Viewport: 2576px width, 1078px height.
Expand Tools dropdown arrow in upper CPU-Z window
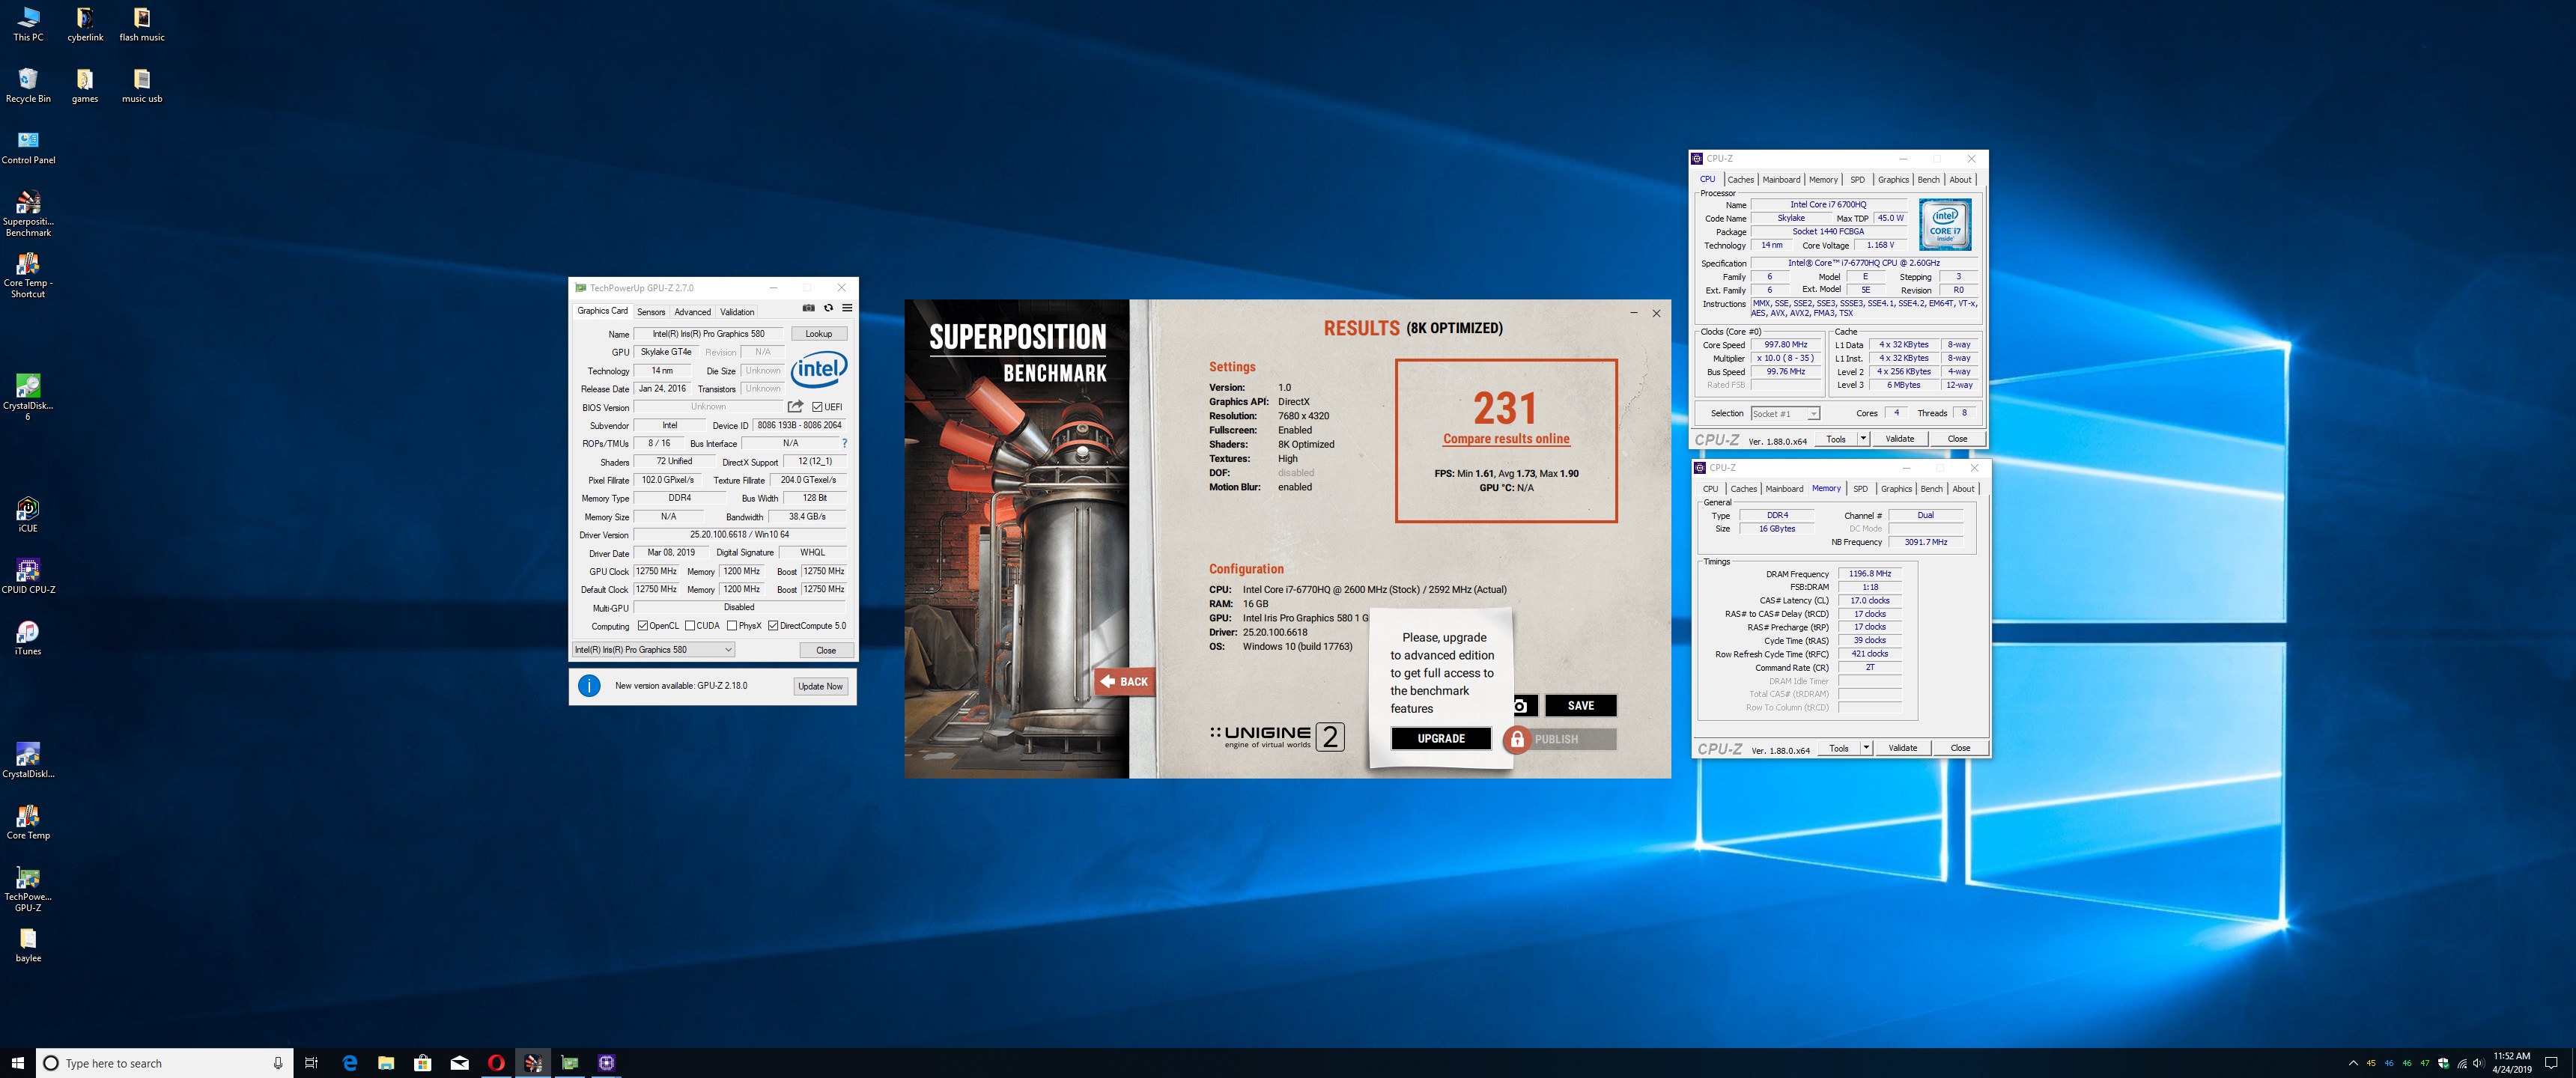[x=1863, y=439]
